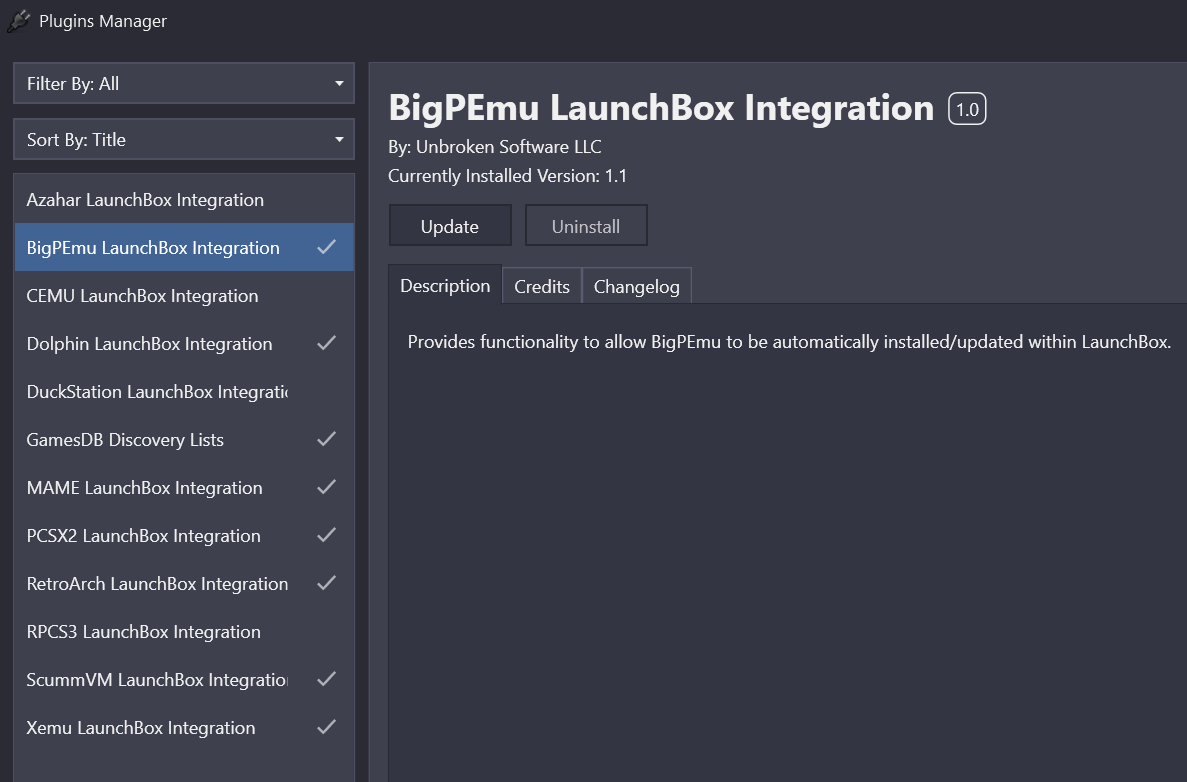Select CEMU LaunchBox Integration plugin
1187x782 pixels.
tap(142, 296)
